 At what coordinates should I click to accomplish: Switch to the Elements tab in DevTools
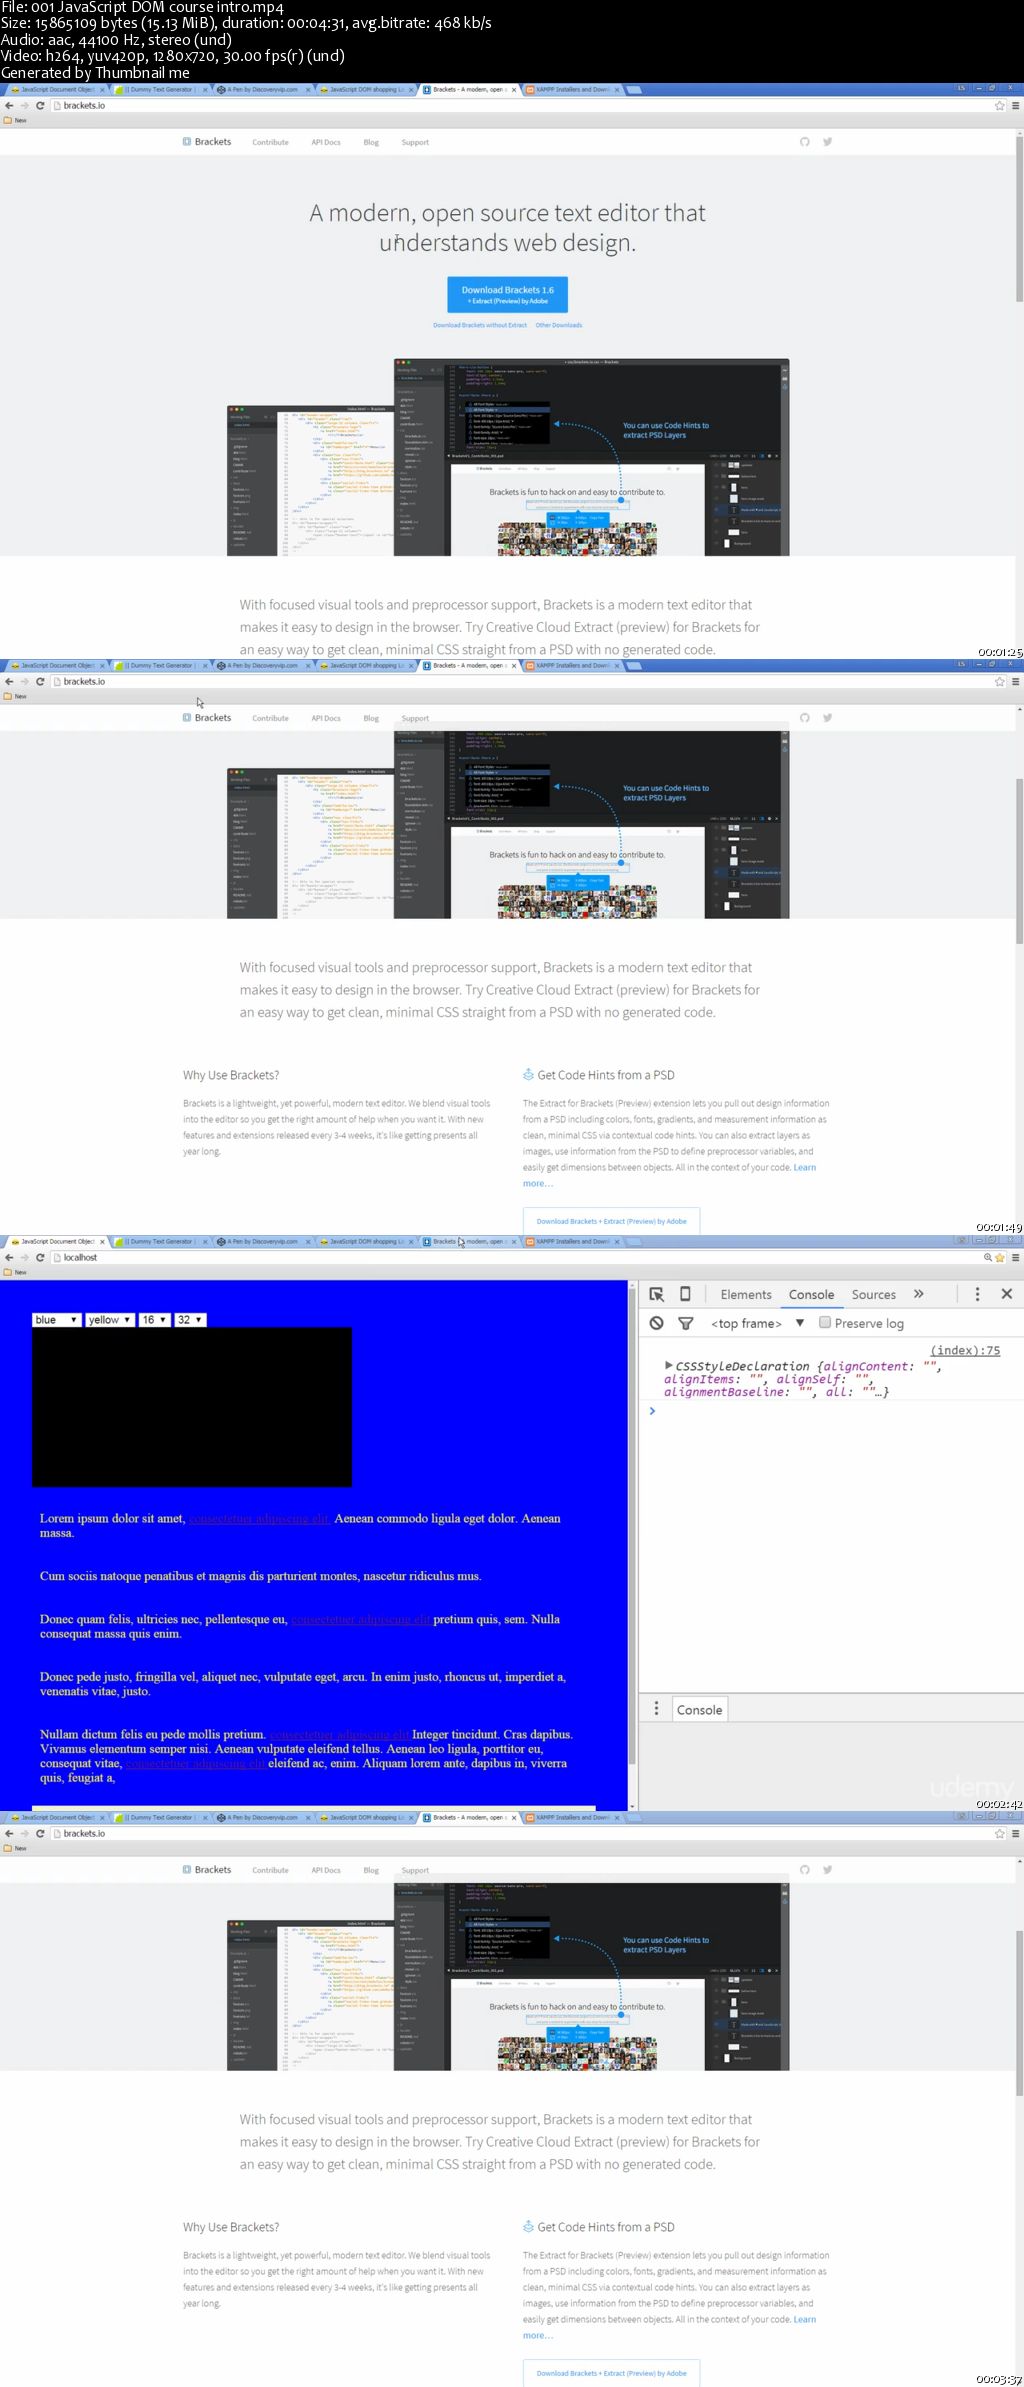coord(746,1294)
